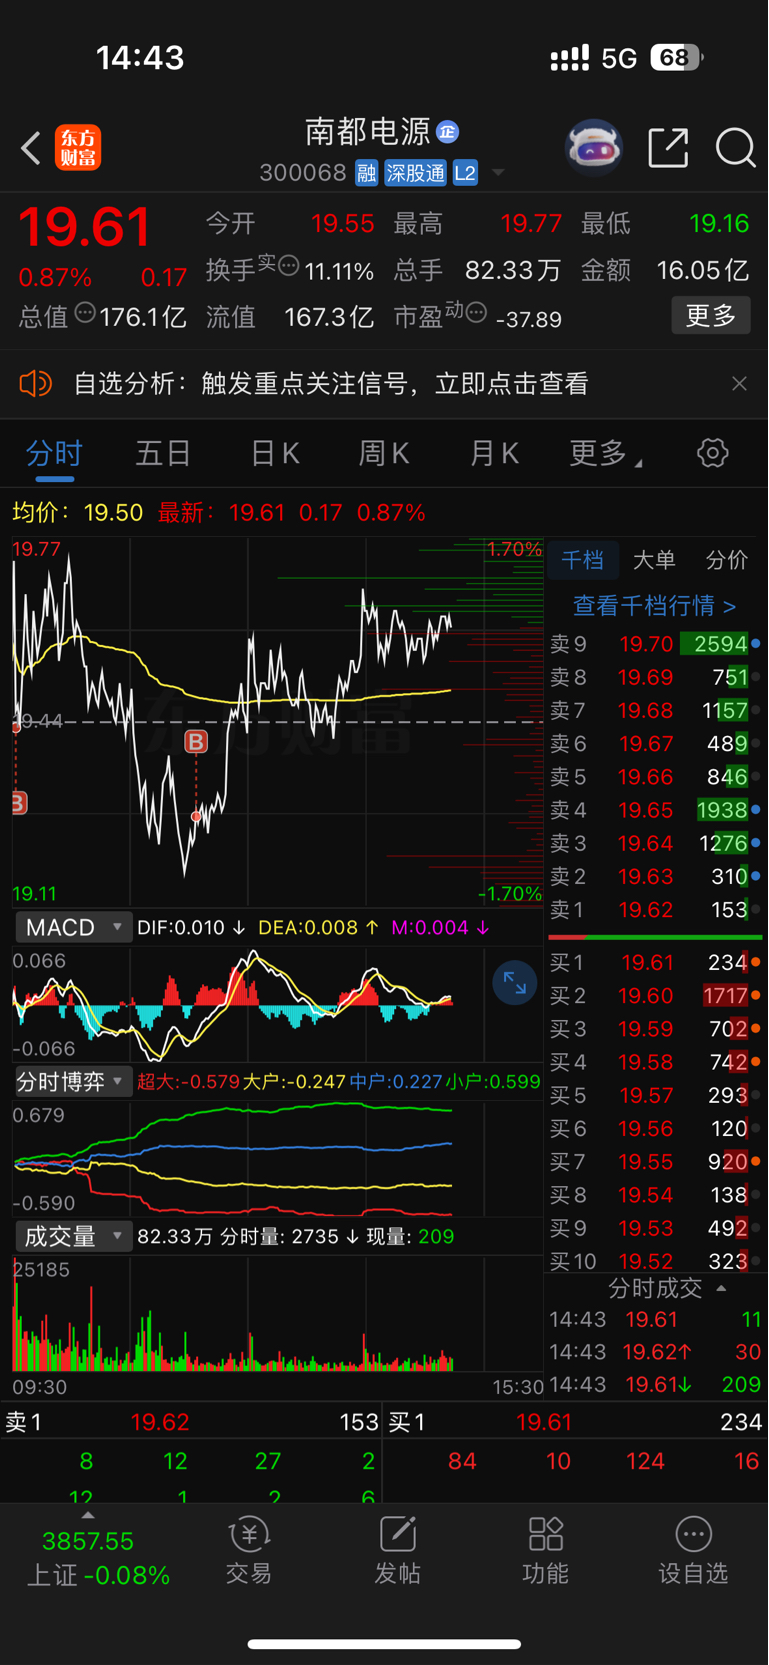Tap the B buy marker on chart
The width and height of the screenshot is (769, 1665).
(x=196, y=741)
